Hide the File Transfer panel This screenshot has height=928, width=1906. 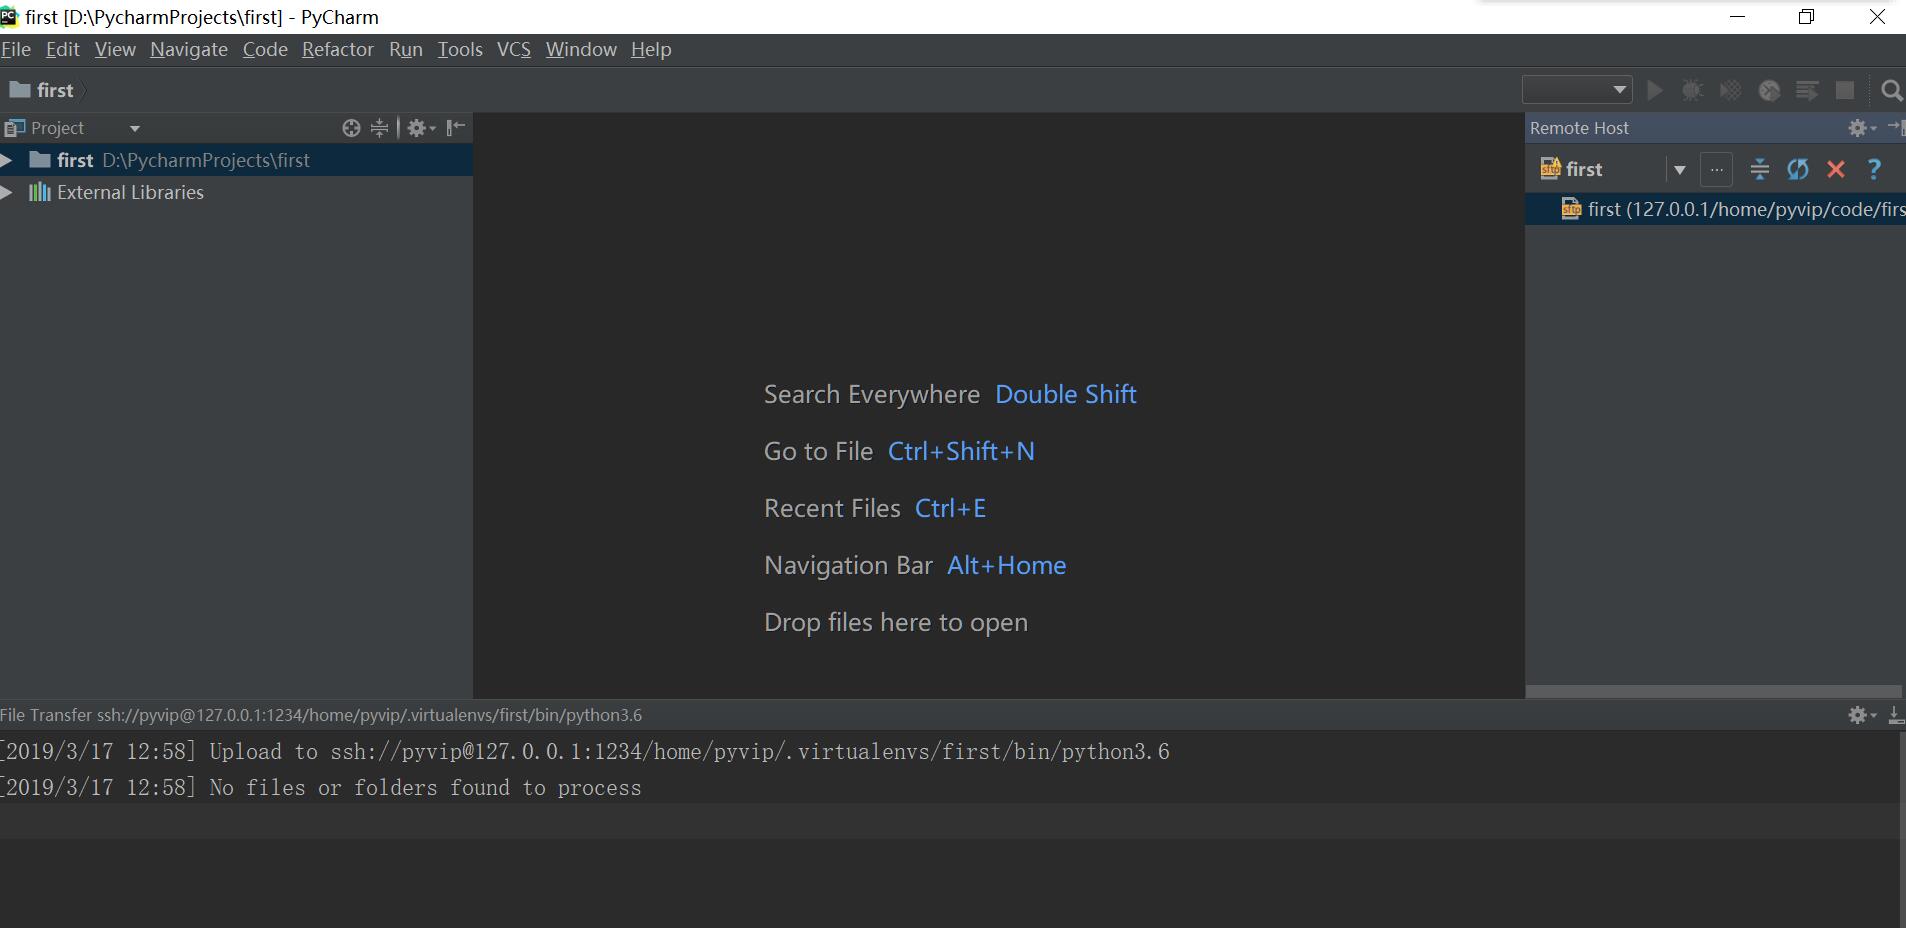tap(1895, 715)
